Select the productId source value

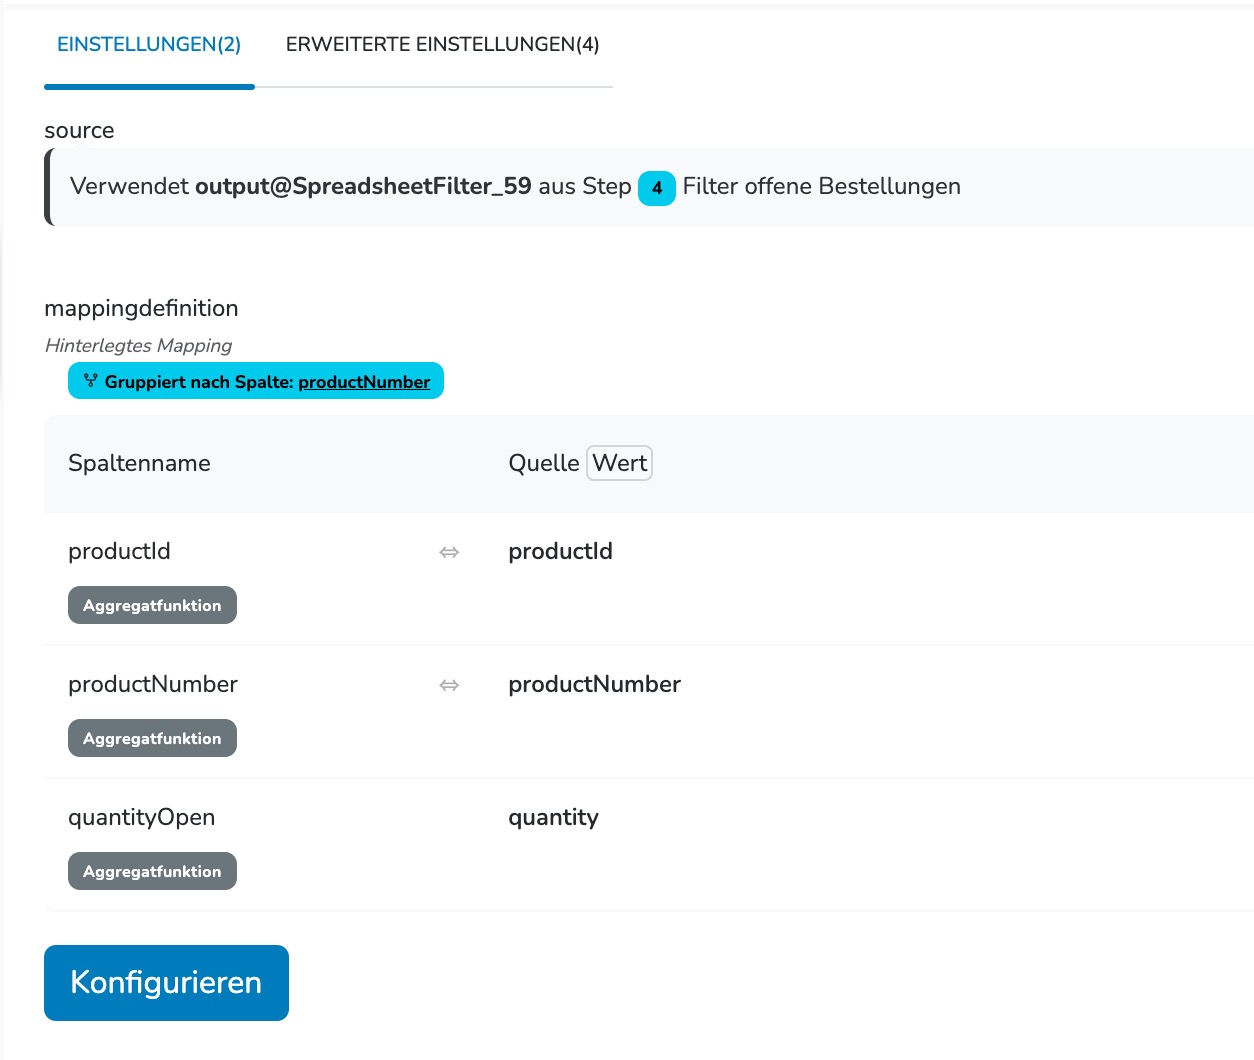coord(560,551)
